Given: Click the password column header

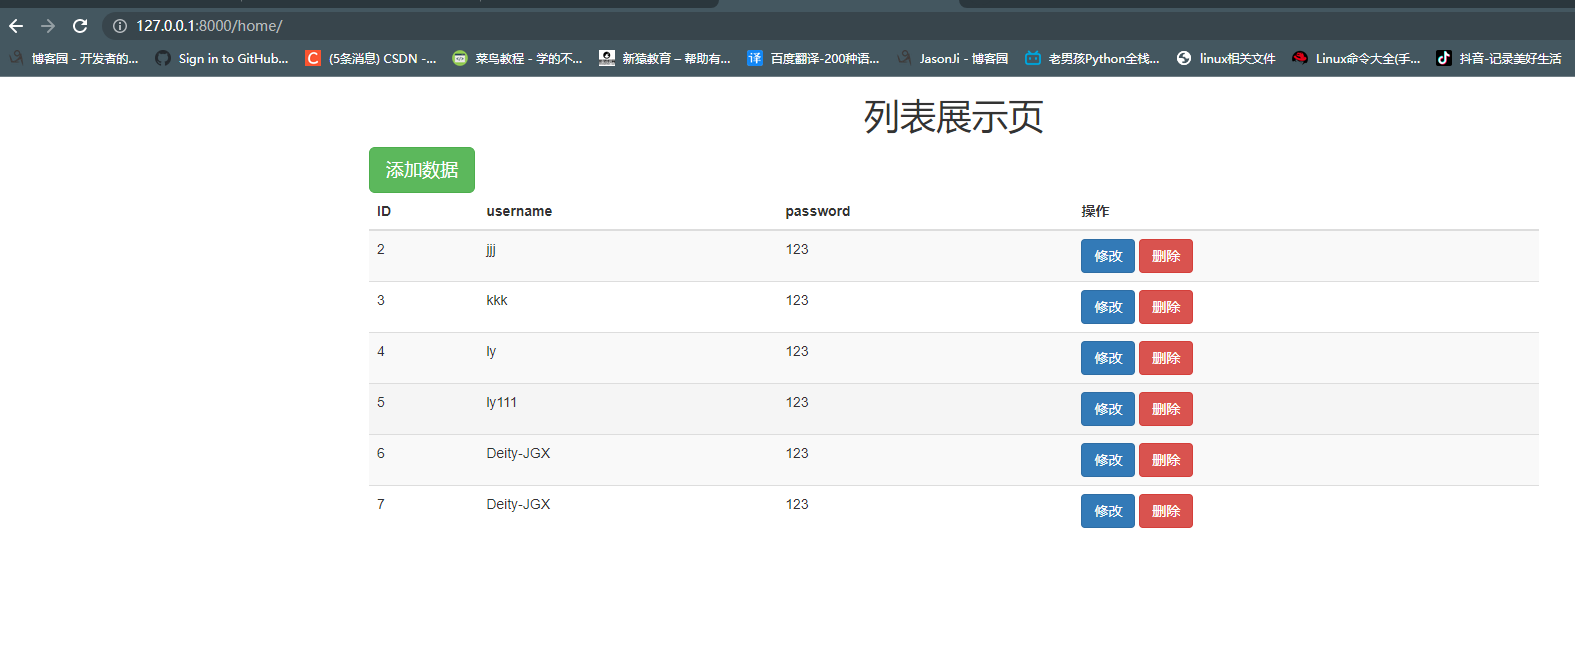Looking at the screenshot, I should pyautogui.click(x=818, y=211).
